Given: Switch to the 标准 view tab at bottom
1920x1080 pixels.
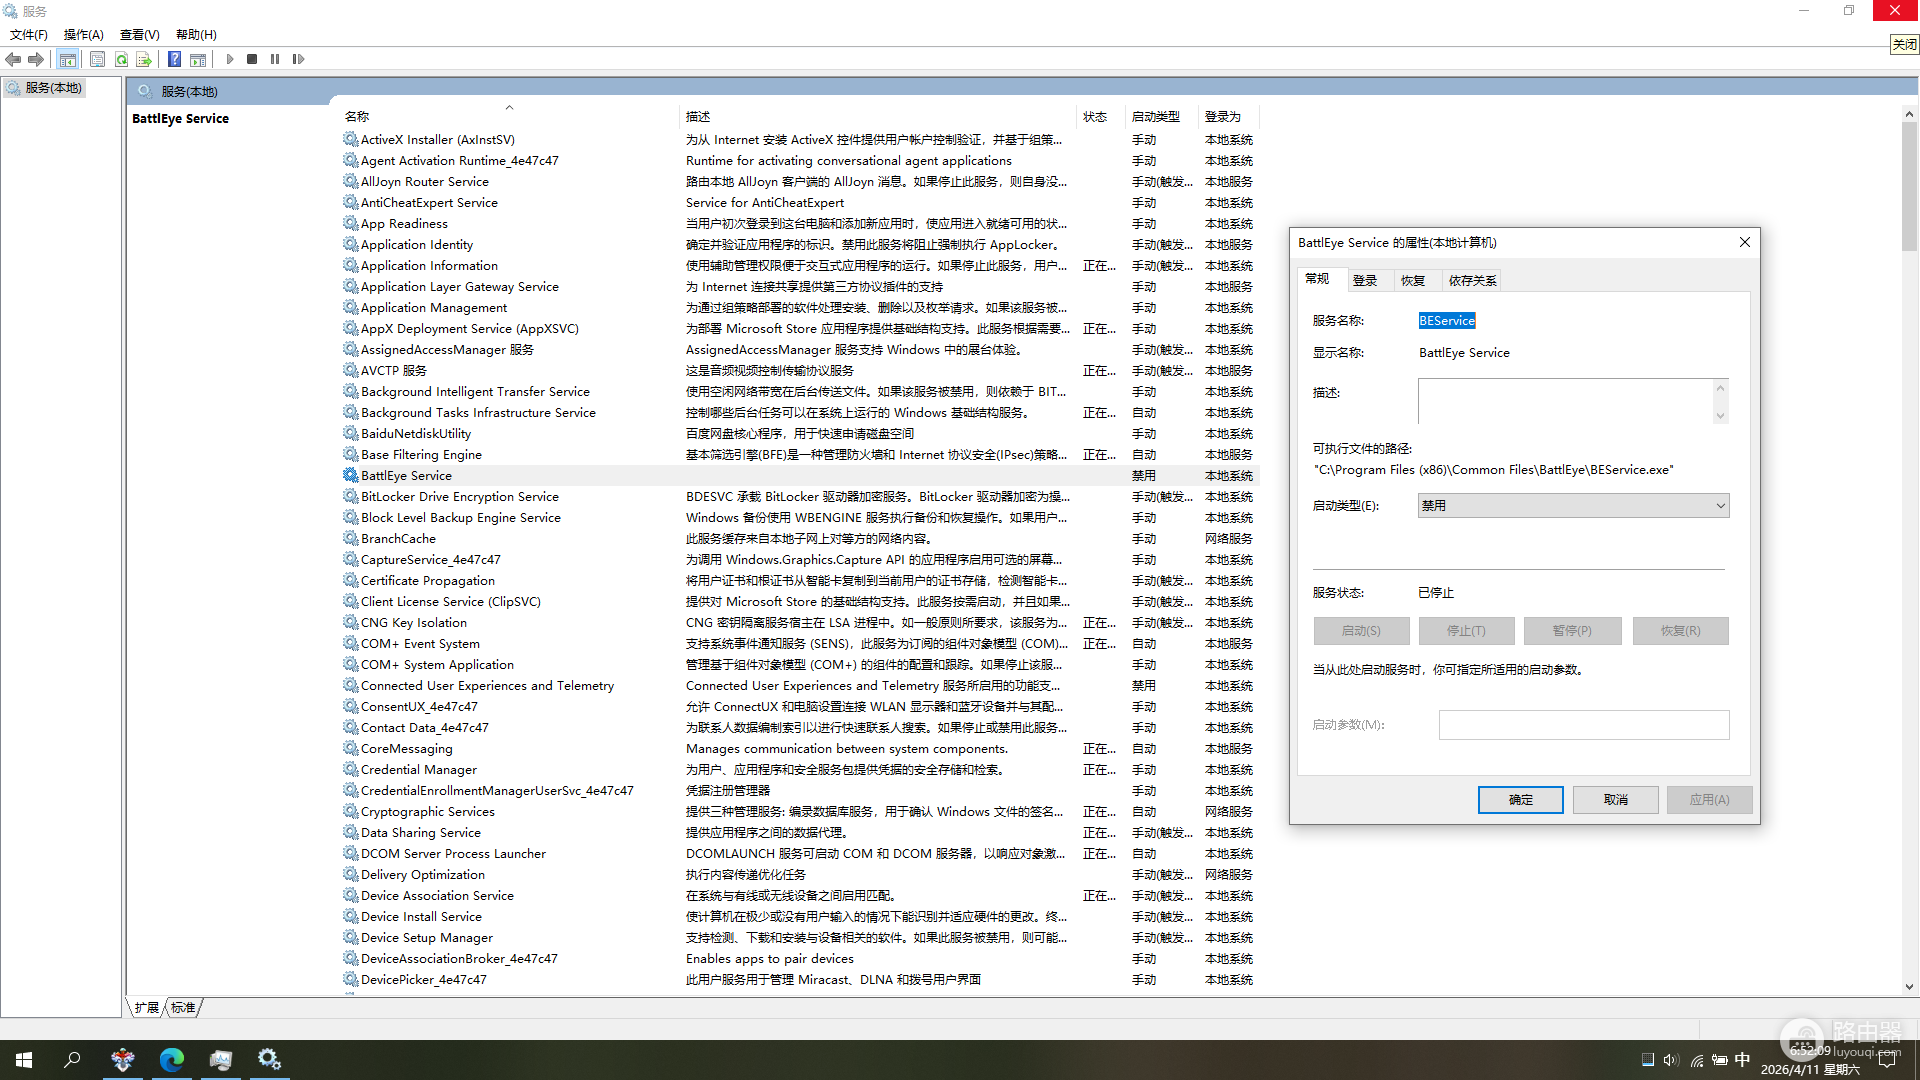Looking at the screenshot, I should tap(183, 1007).
